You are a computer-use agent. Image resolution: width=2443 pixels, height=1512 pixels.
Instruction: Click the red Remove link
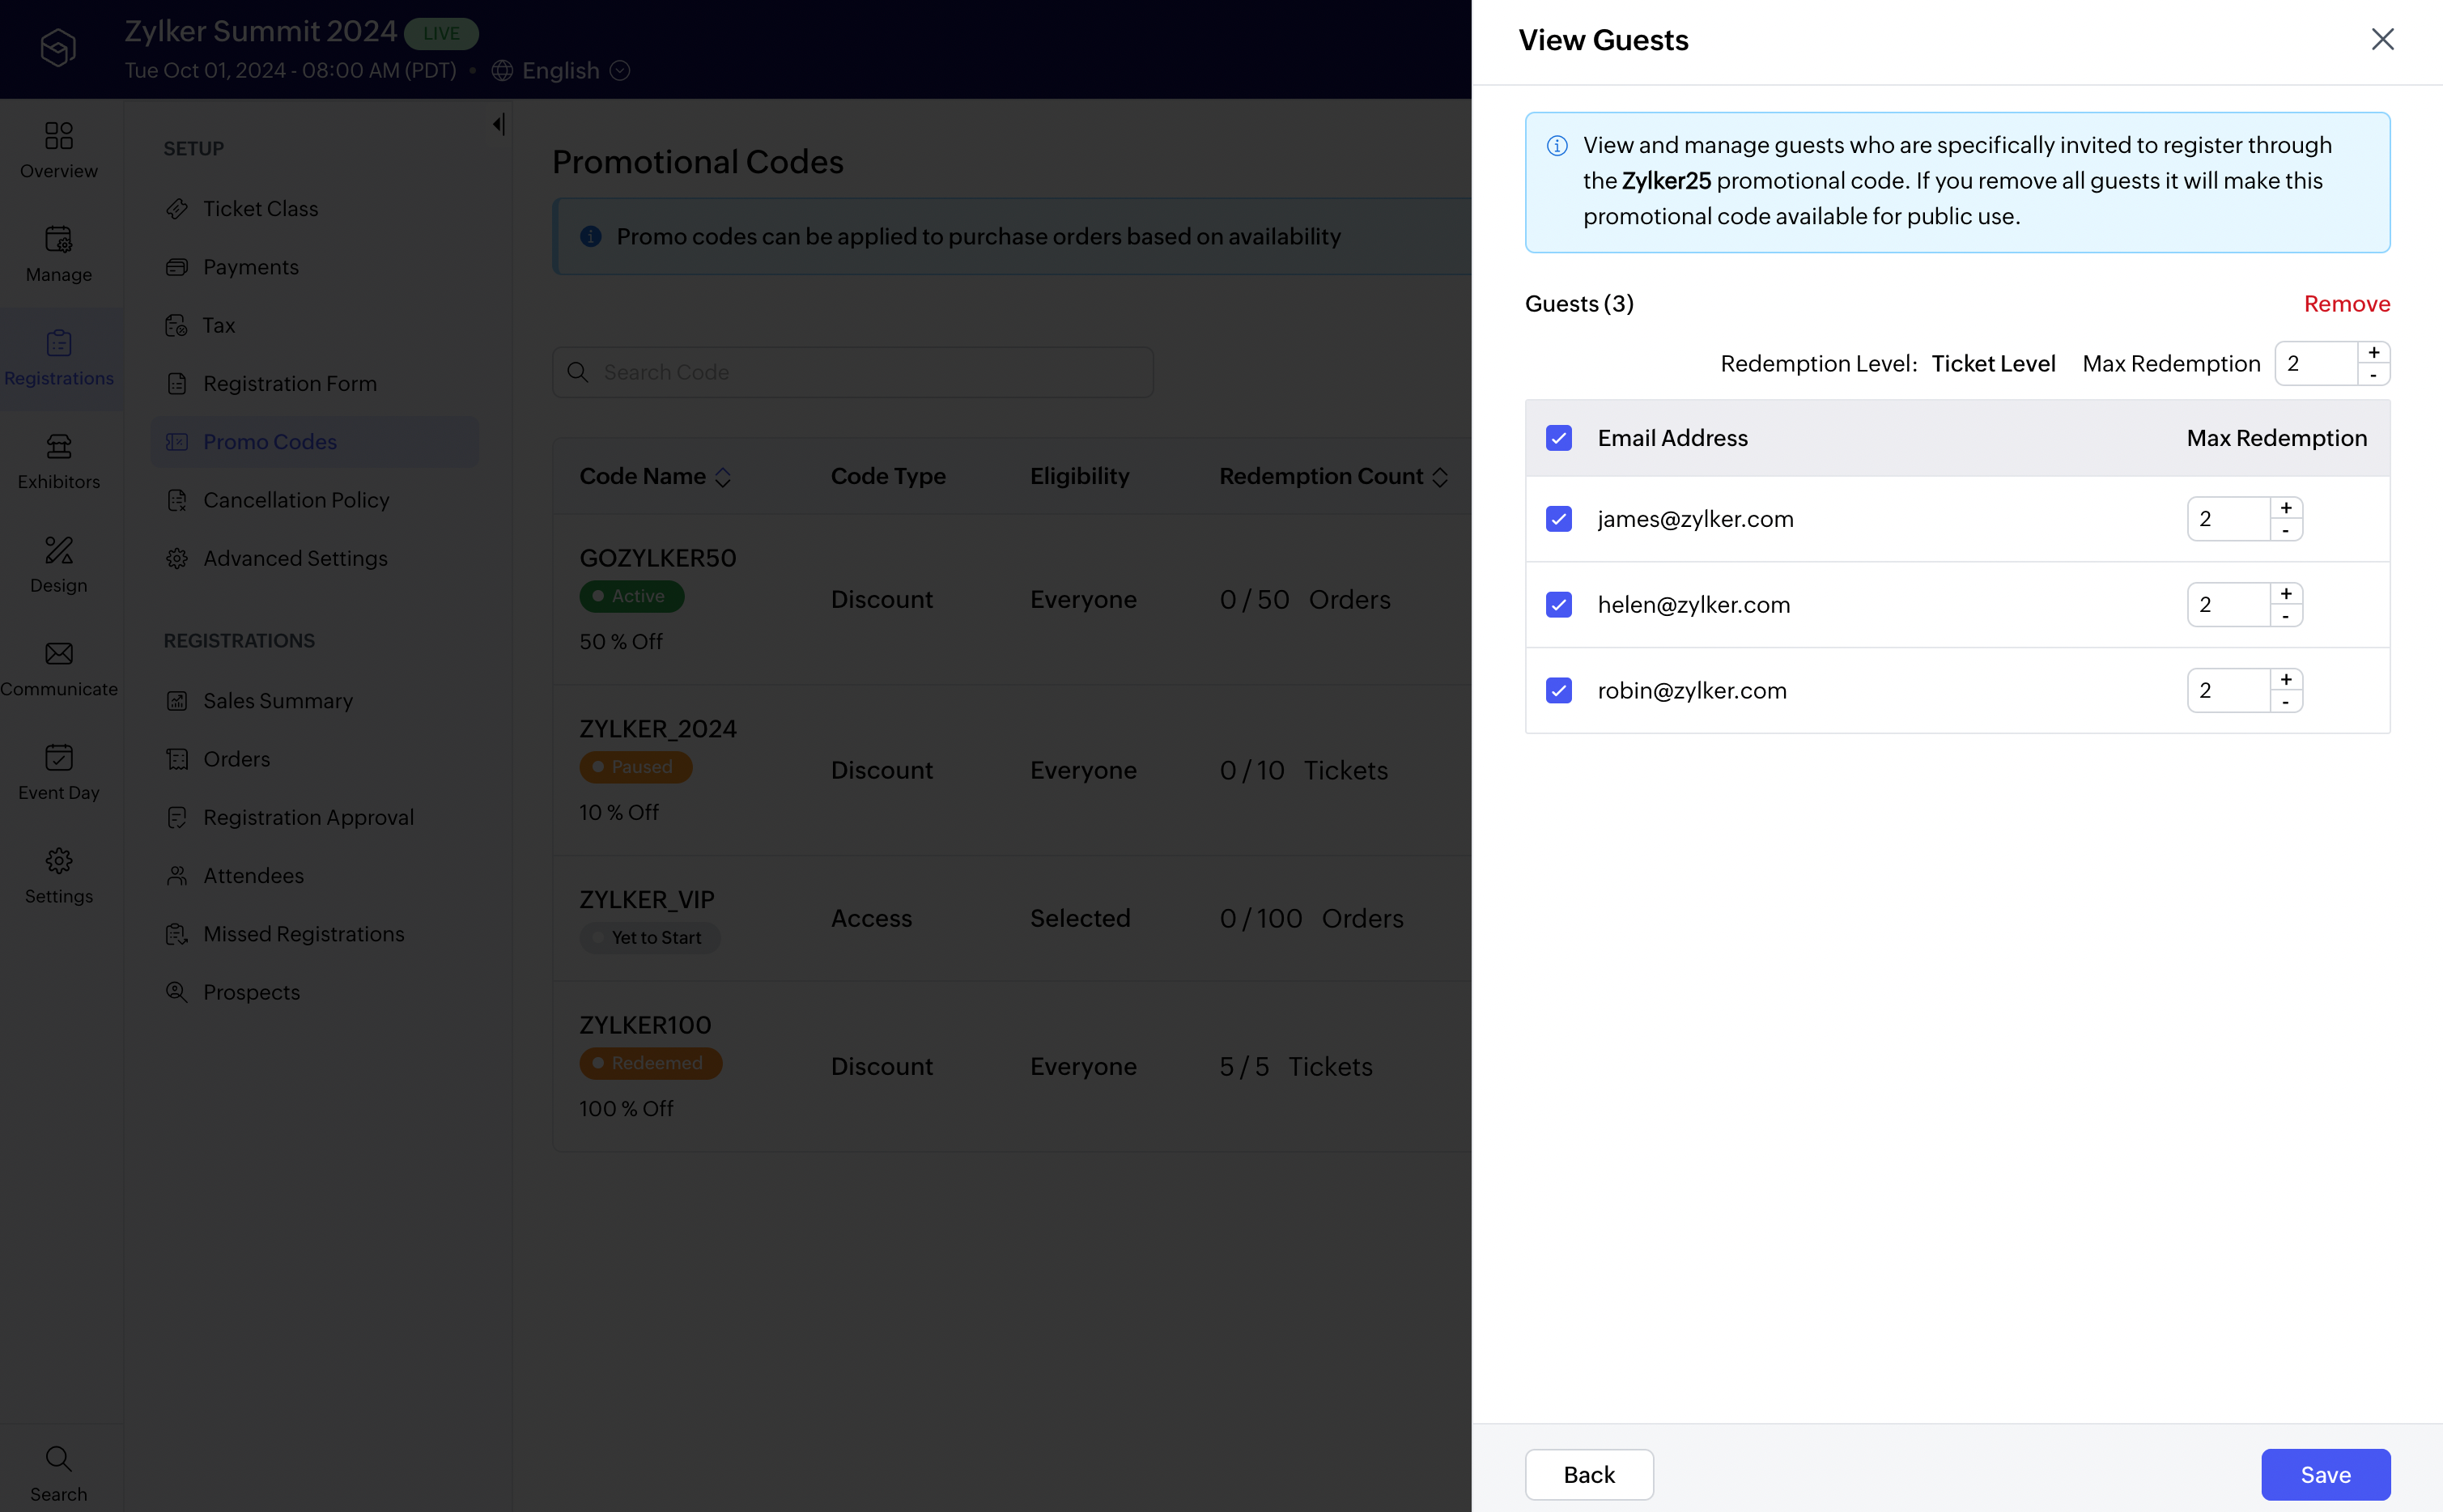[x=2346, y=304]
